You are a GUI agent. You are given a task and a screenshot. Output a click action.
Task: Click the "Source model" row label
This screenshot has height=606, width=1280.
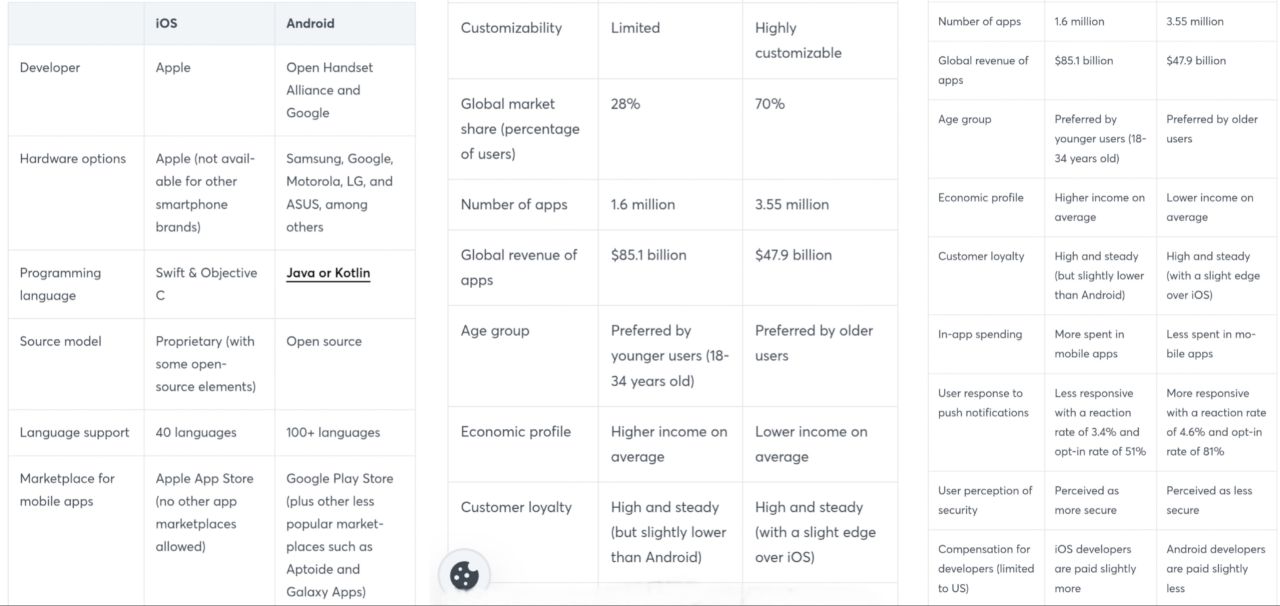pos(60,341)
